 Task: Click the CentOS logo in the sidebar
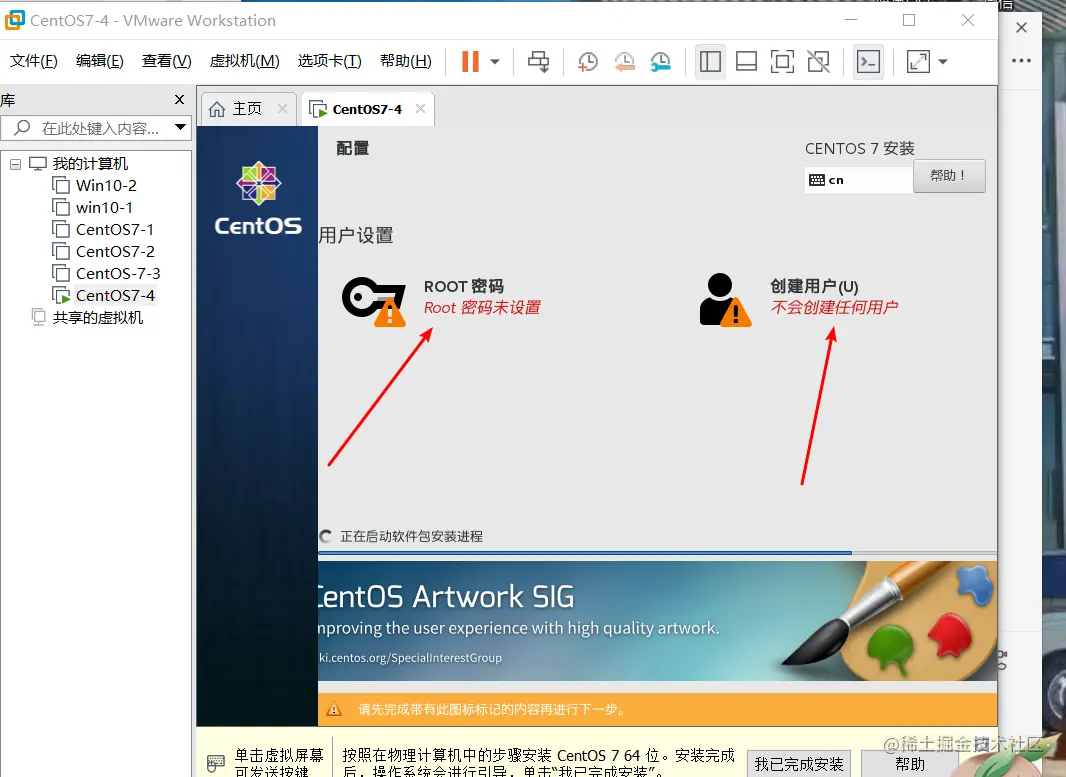pyautogui.click(x=258, y=198)
